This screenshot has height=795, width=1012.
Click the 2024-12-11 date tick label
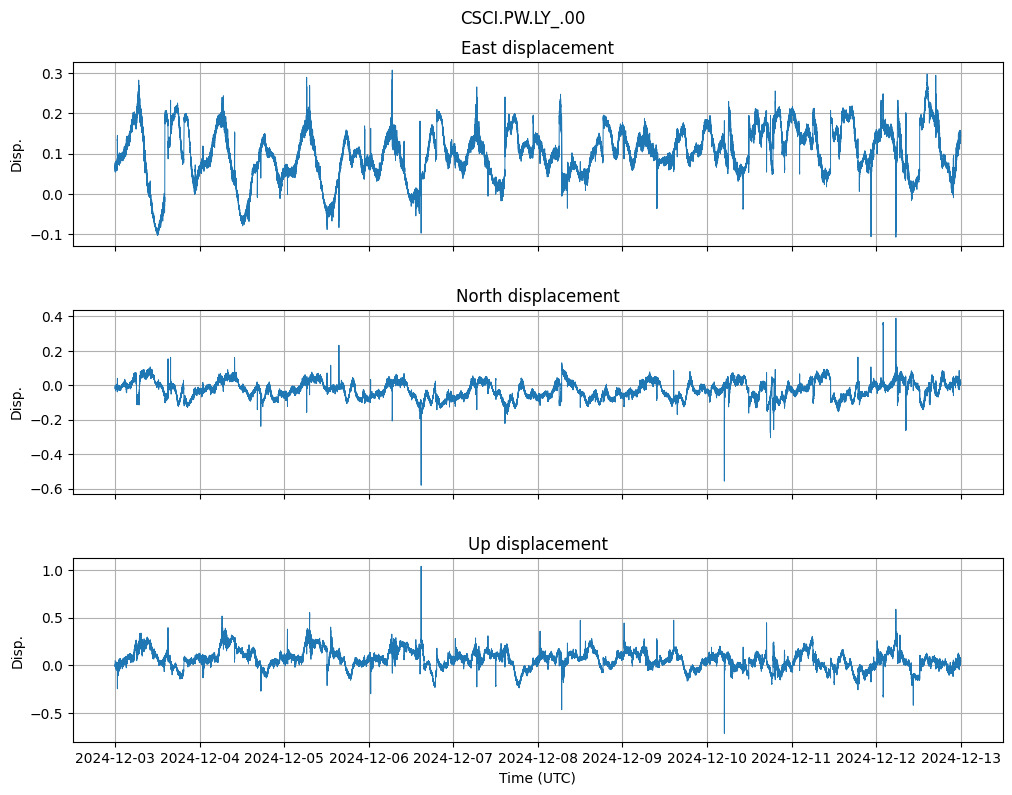[792, 758]
